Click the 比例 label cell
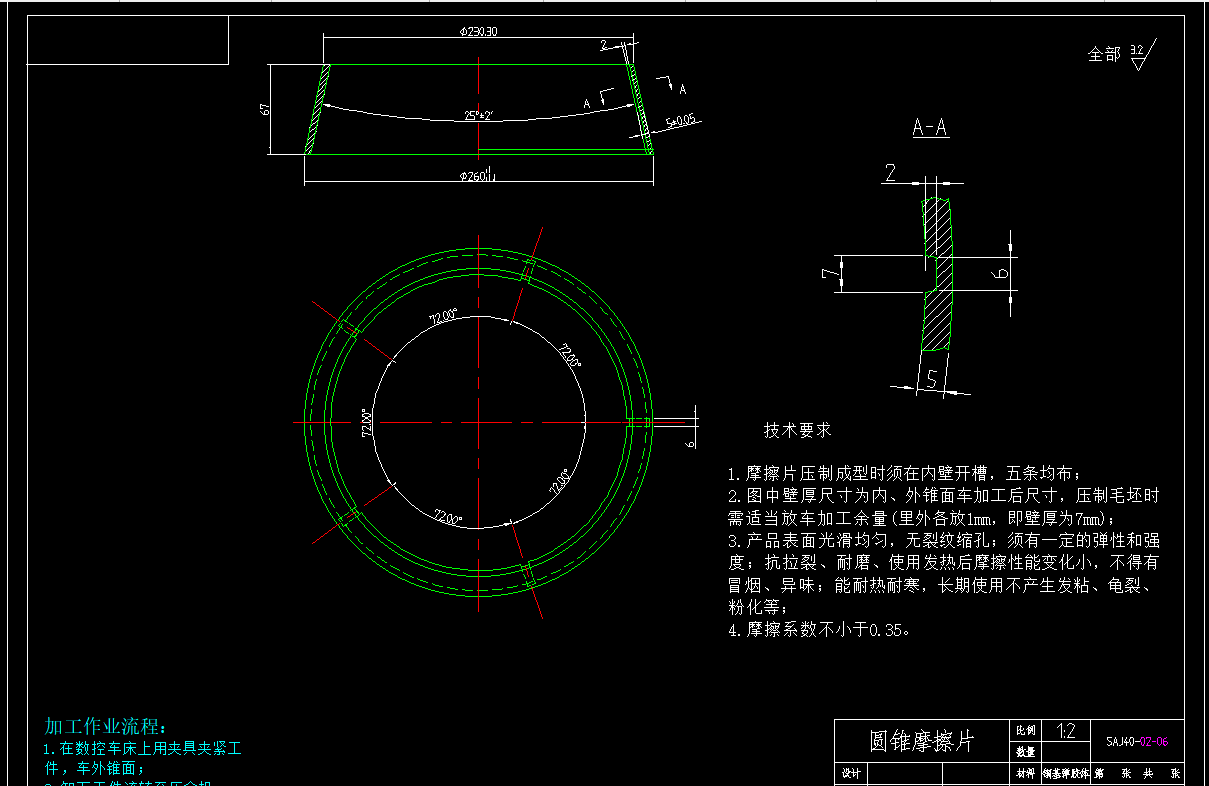The height and width of the screenshot is (786, 1209). [x=1025, y=731]
